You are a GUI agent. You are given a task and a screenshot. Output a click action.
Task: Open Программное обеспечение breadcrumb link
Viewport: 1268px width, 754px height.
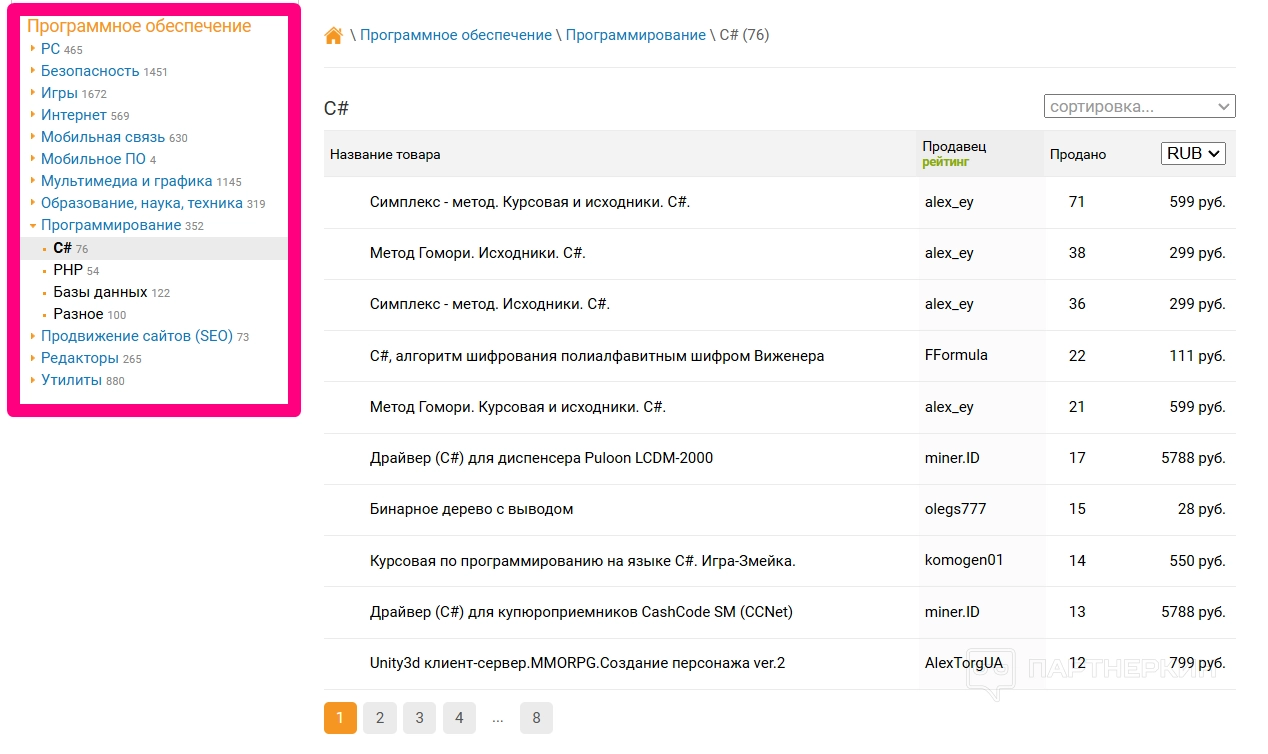coord(455,35)
